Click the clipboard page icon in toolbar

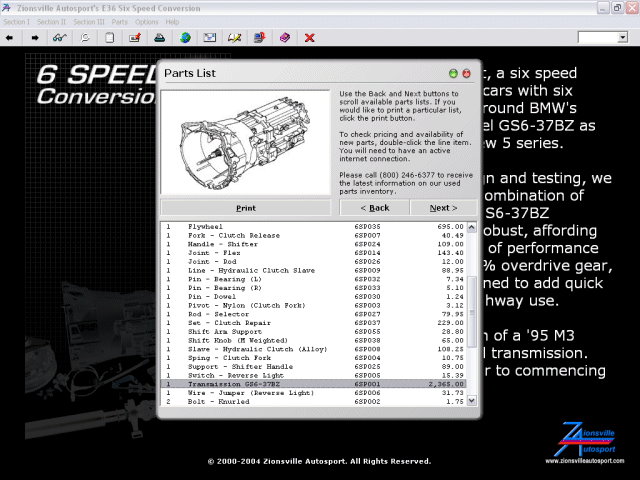(x=109, y=38)
